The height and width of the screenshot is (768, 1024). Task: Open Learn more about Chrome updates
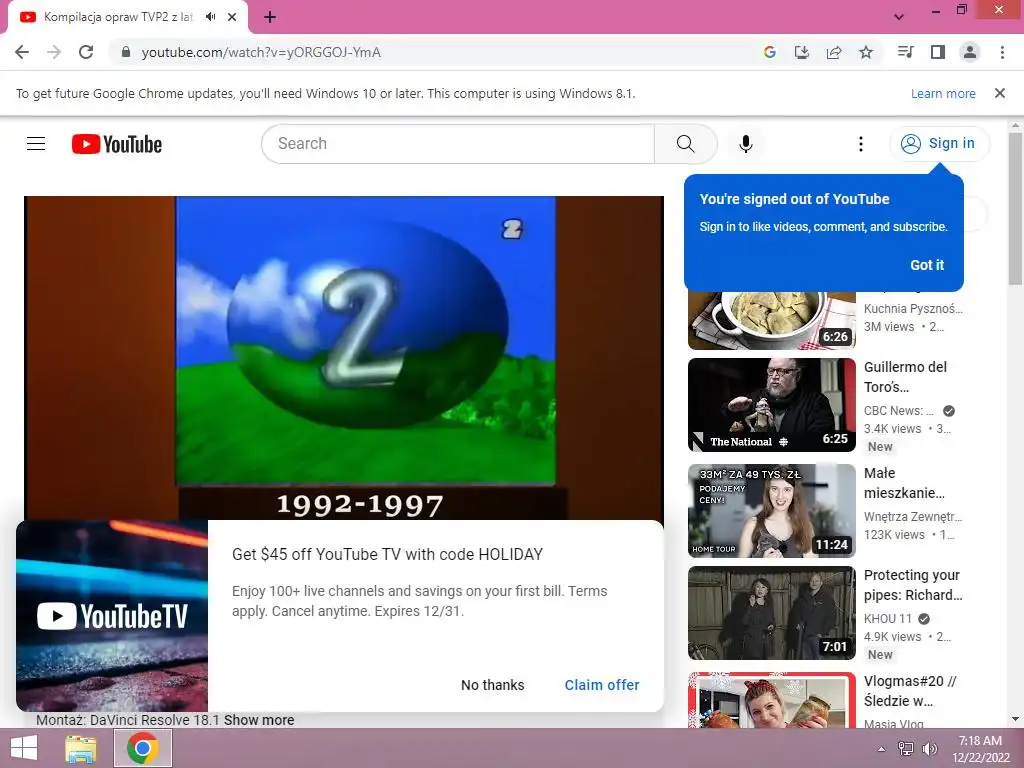[x=943, y=93]
